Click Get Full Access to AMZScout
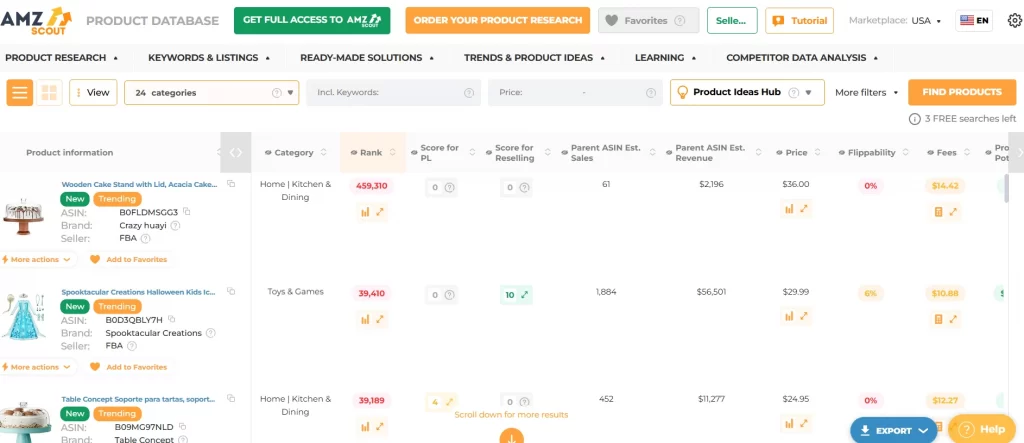This screenshot has height=443, width=1024. [312, 20]
